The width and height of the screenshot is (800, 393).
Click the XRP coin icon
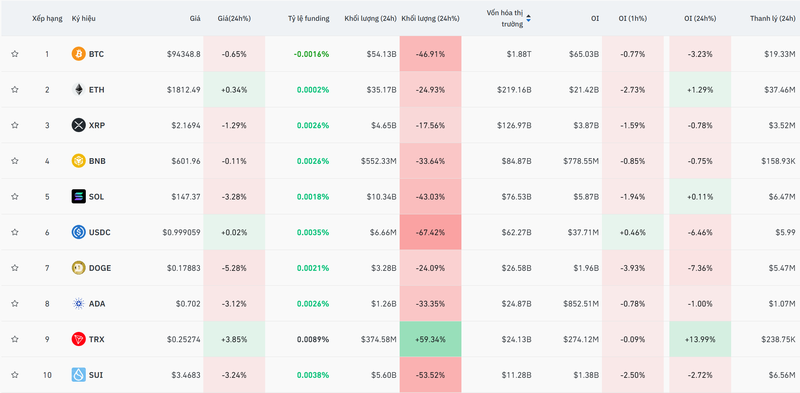pos(79,125)
